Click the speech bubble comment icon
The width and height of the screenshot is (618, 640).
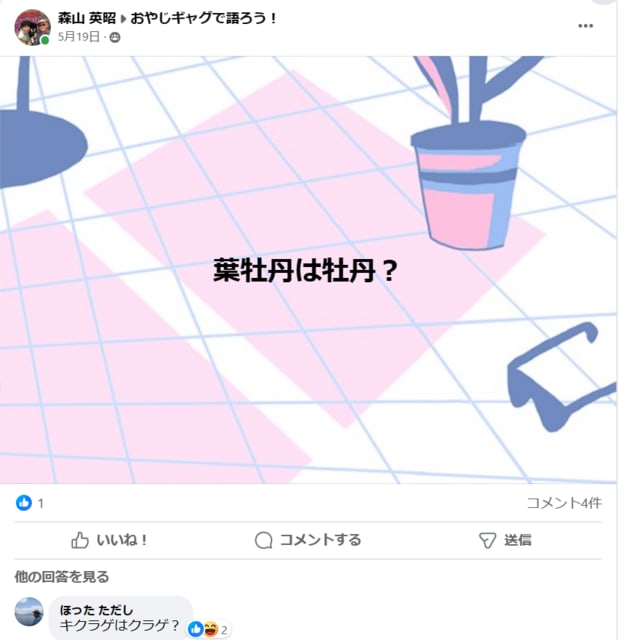pos(263,540)
